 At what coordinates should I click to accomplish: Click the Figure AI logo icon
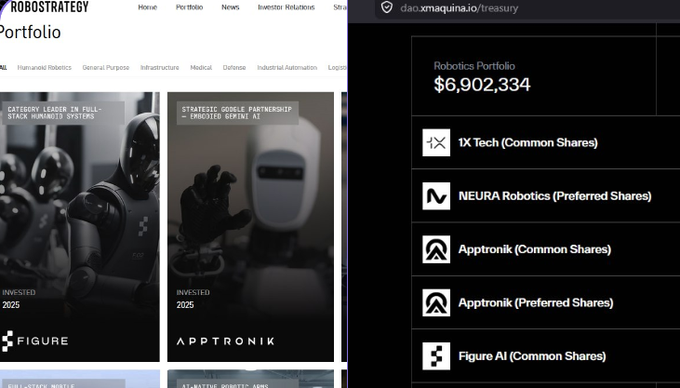pos(436,356)
